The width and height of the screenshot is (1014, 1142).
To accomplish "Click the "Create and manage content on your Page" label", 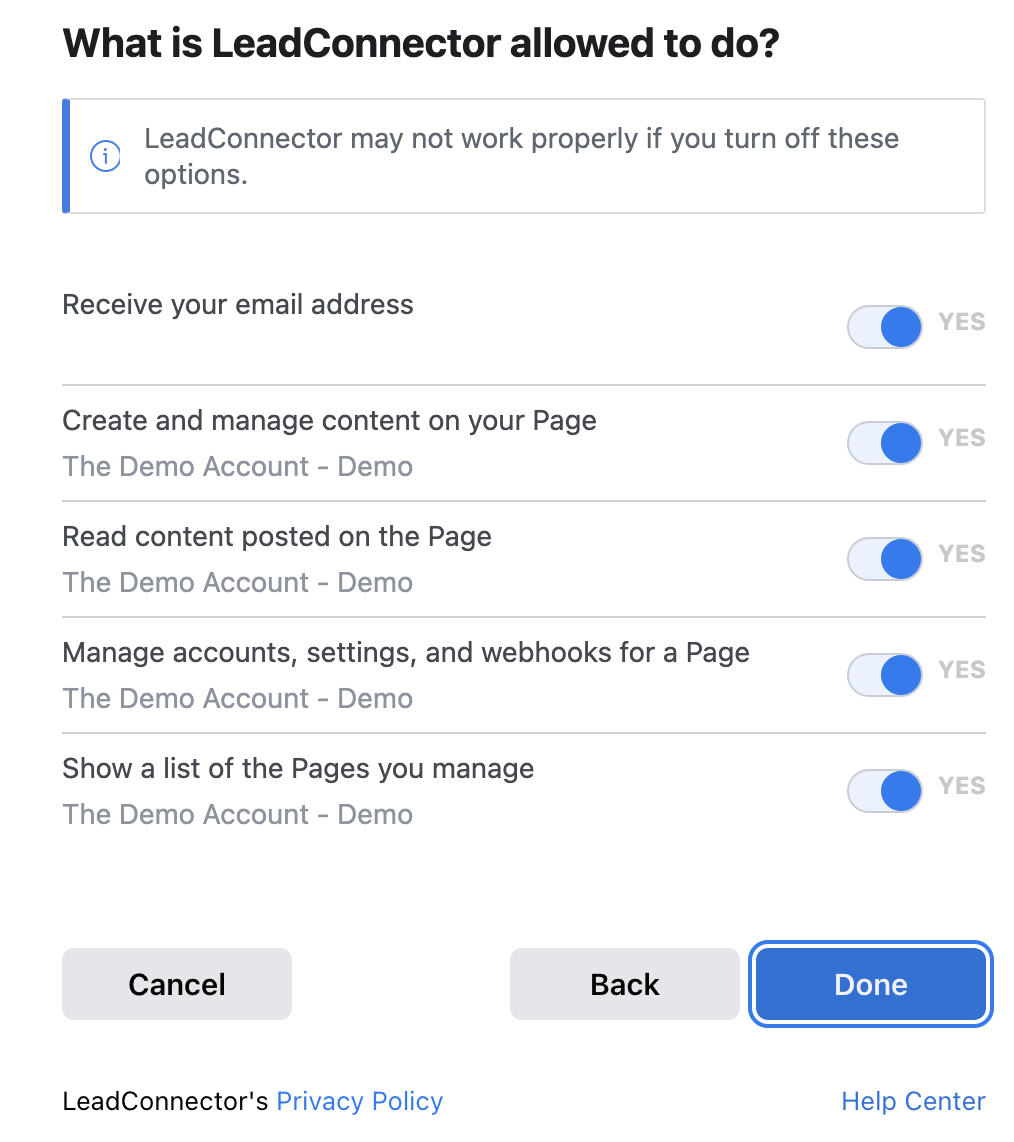I will 329,421.
